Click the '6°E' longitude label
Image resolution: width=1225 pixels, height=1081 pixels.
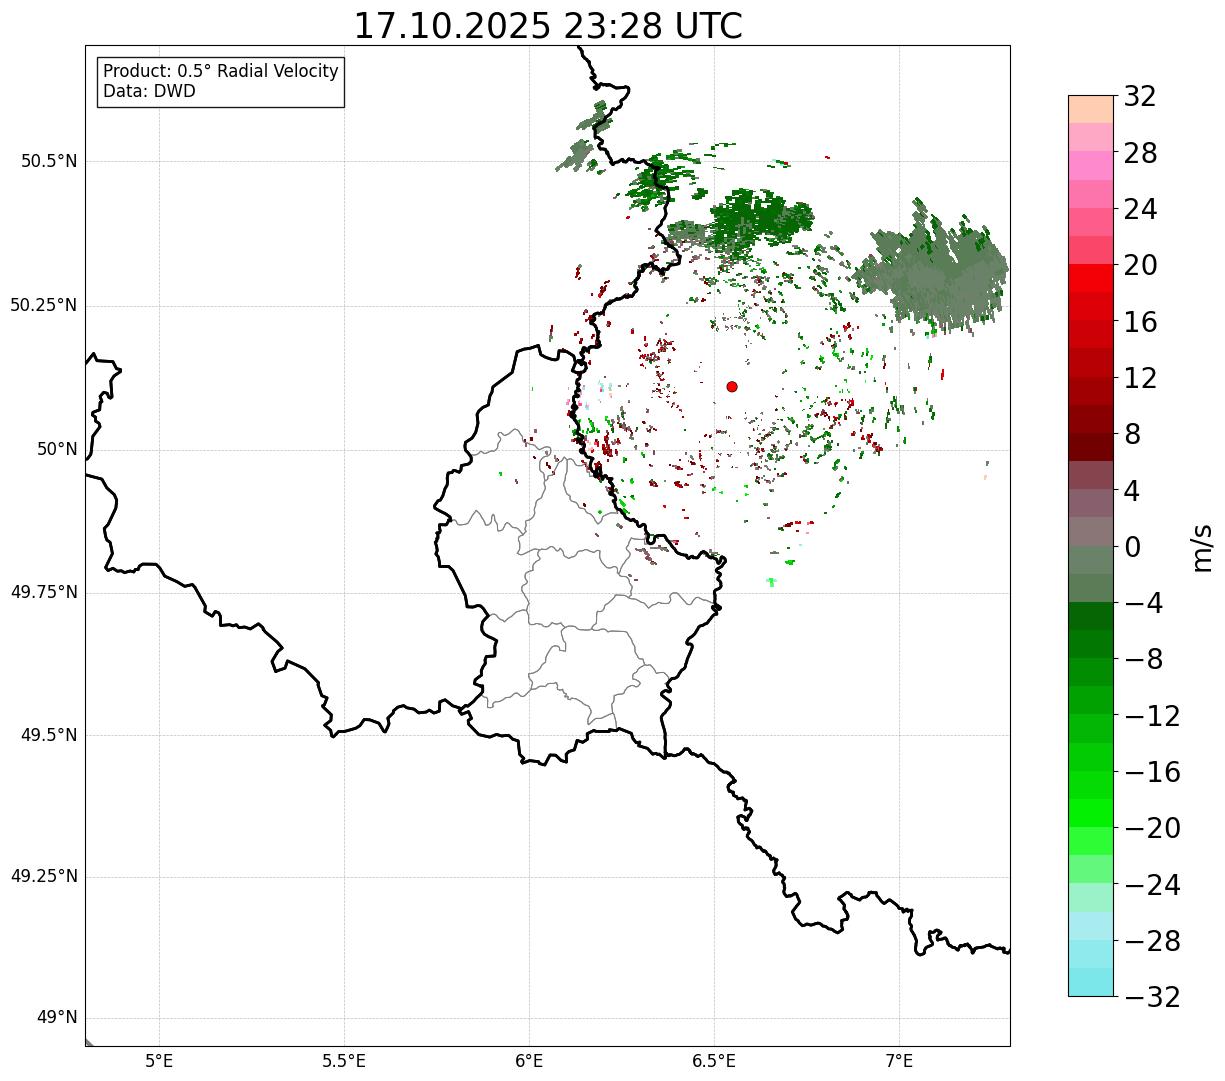[x=529, y=1061]
